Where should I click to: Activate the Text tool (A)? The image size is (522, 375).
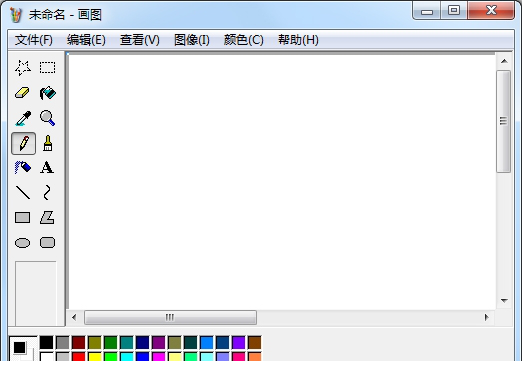(x=47, y=168)
